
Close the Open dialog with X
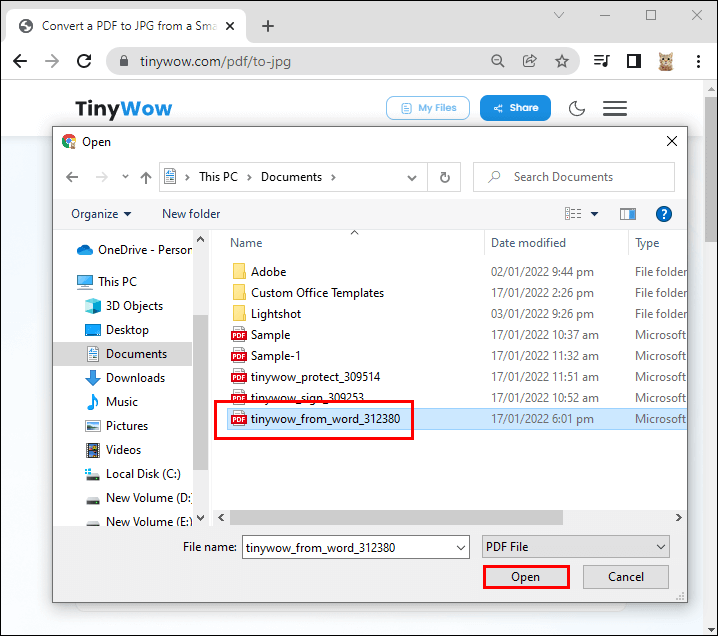672,141
